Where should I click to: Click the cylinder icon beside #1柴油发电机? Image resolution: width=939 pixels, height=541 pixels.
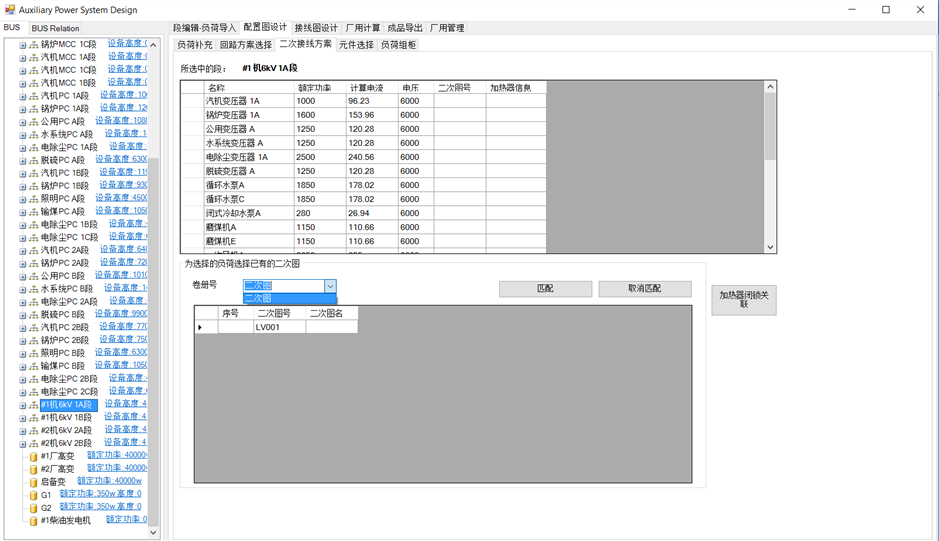(x=34, y=521)
